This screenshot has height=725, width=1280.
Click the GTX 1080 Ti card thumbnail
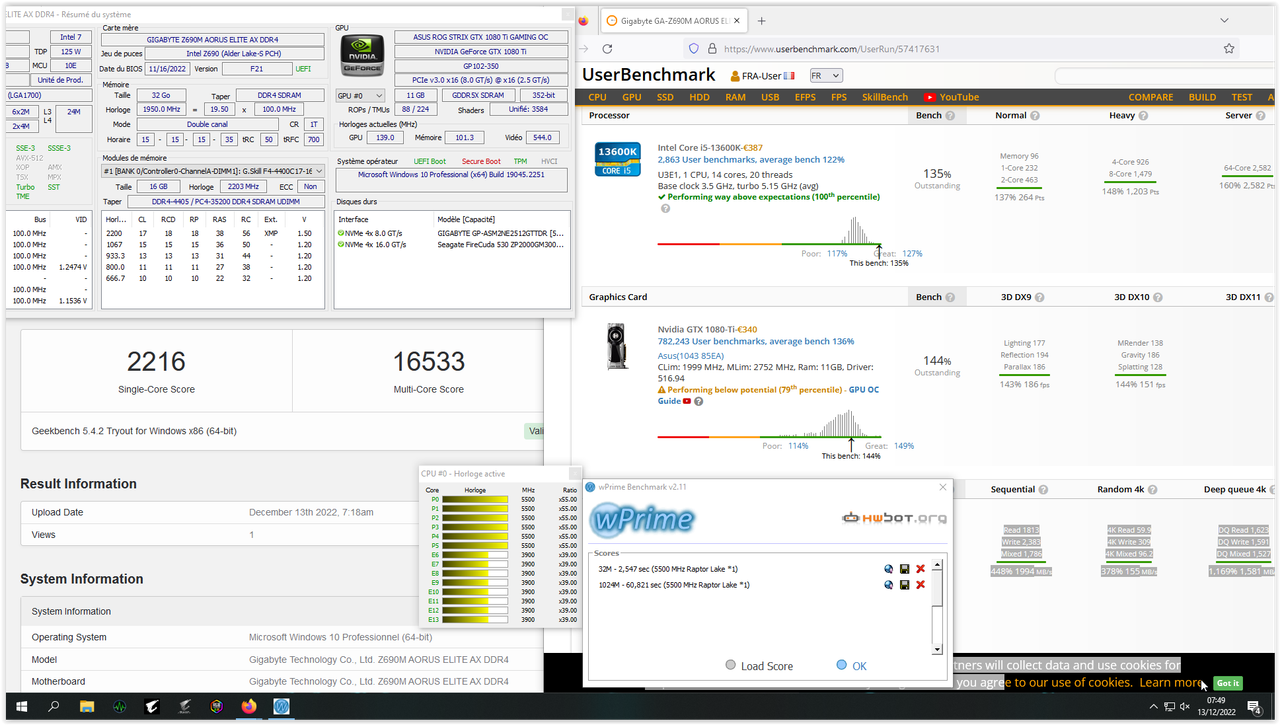tap(617, 345)
